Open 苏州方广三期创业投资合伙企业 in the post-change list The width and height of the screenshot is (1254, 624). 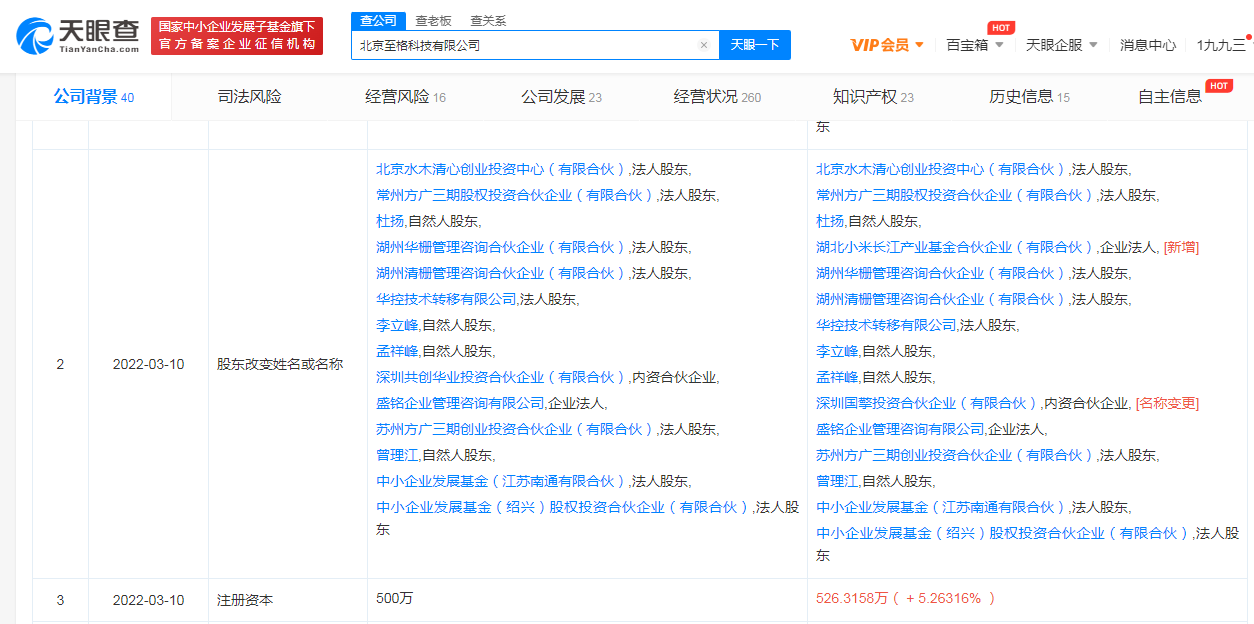(955, 455)
